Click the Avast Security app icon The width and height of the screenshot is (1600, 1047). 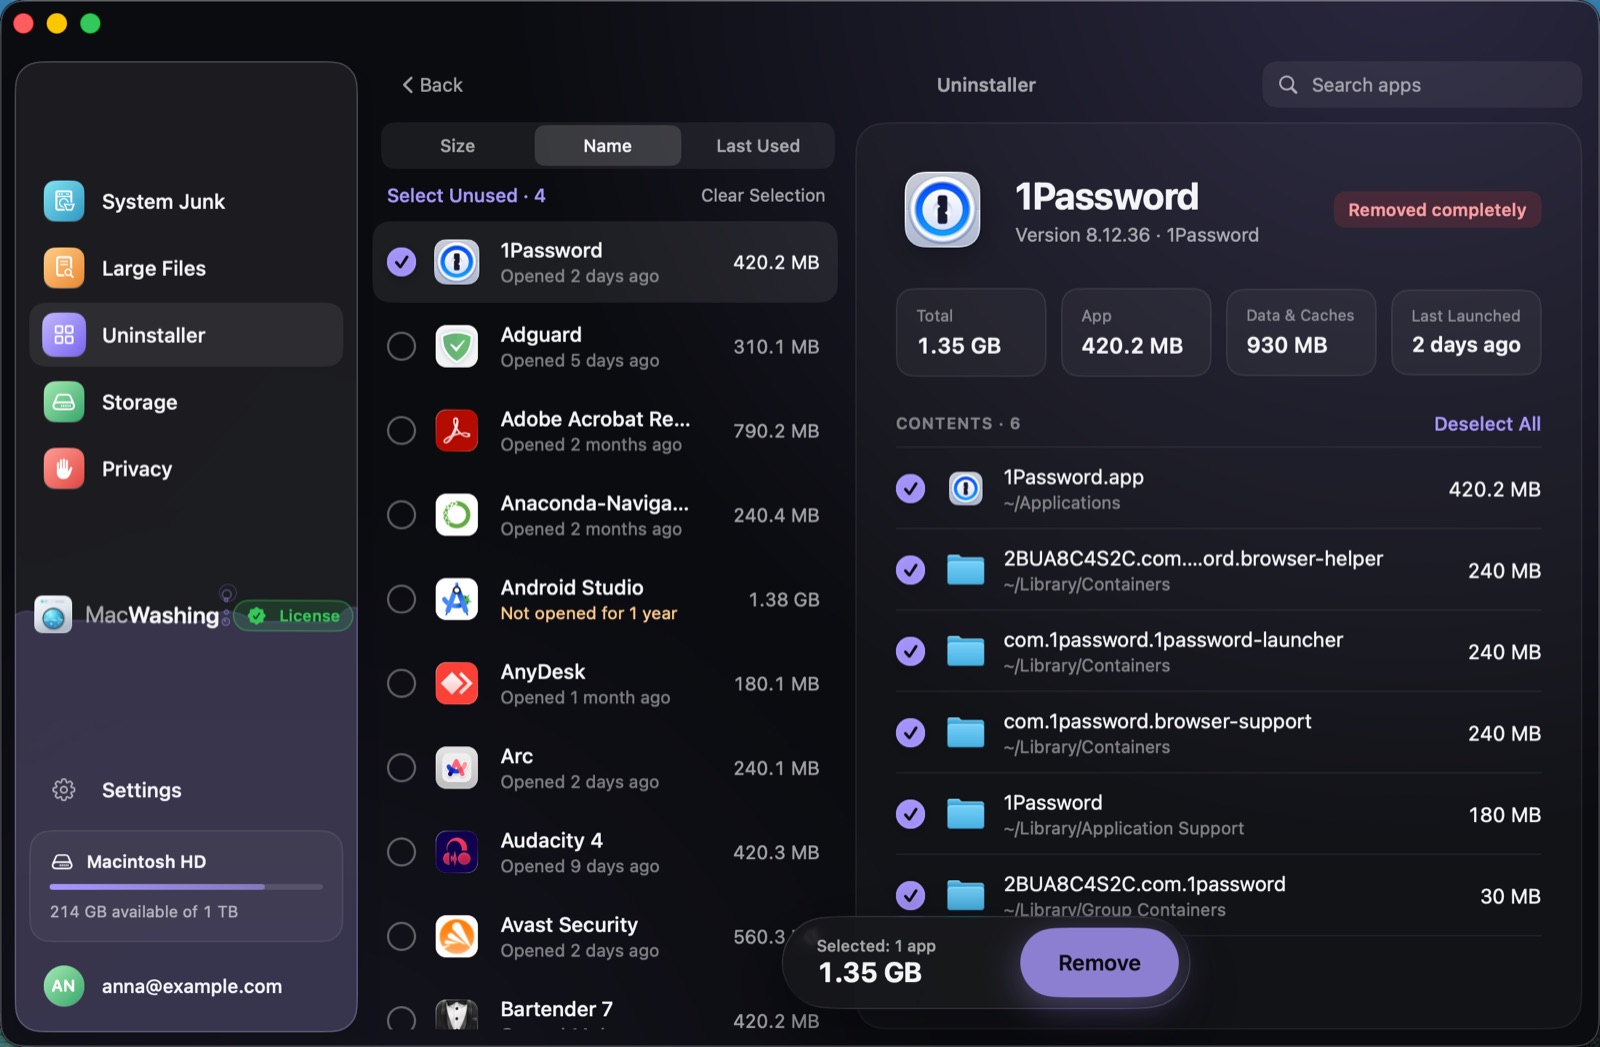click(x=457, y=937)
